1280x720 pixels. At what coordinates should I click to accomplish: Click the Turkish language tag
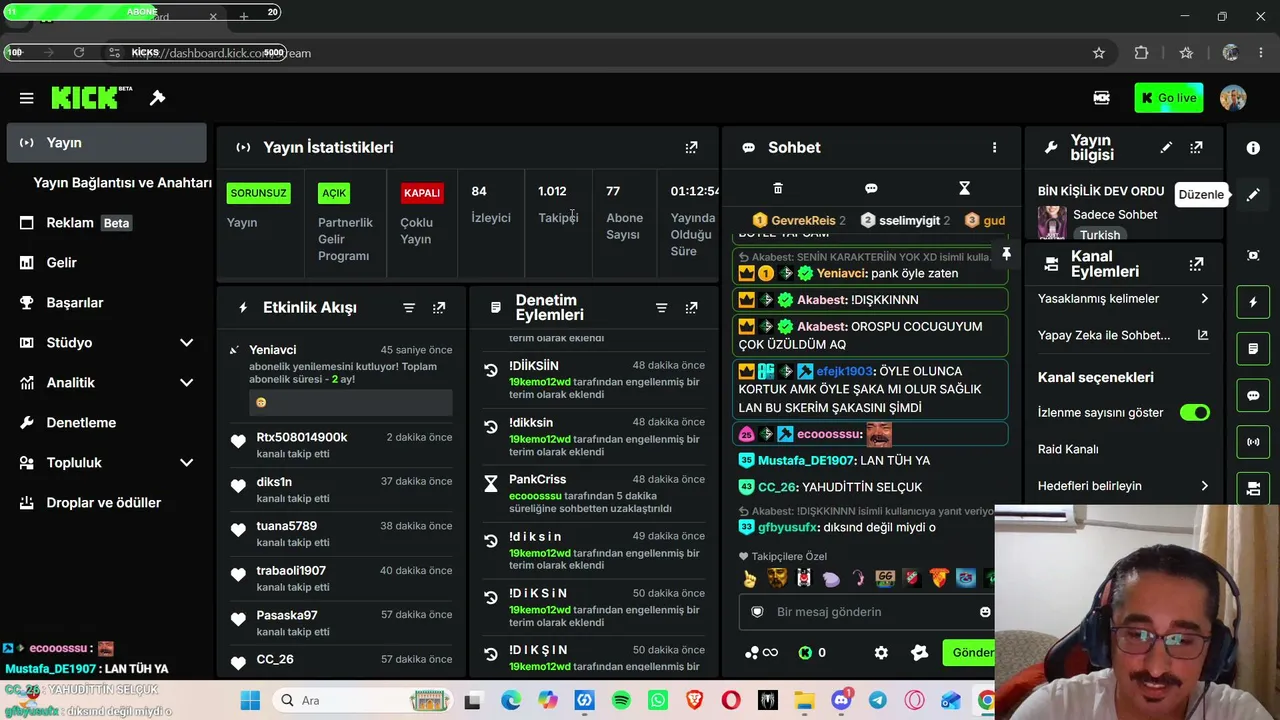pos(1100,235)
